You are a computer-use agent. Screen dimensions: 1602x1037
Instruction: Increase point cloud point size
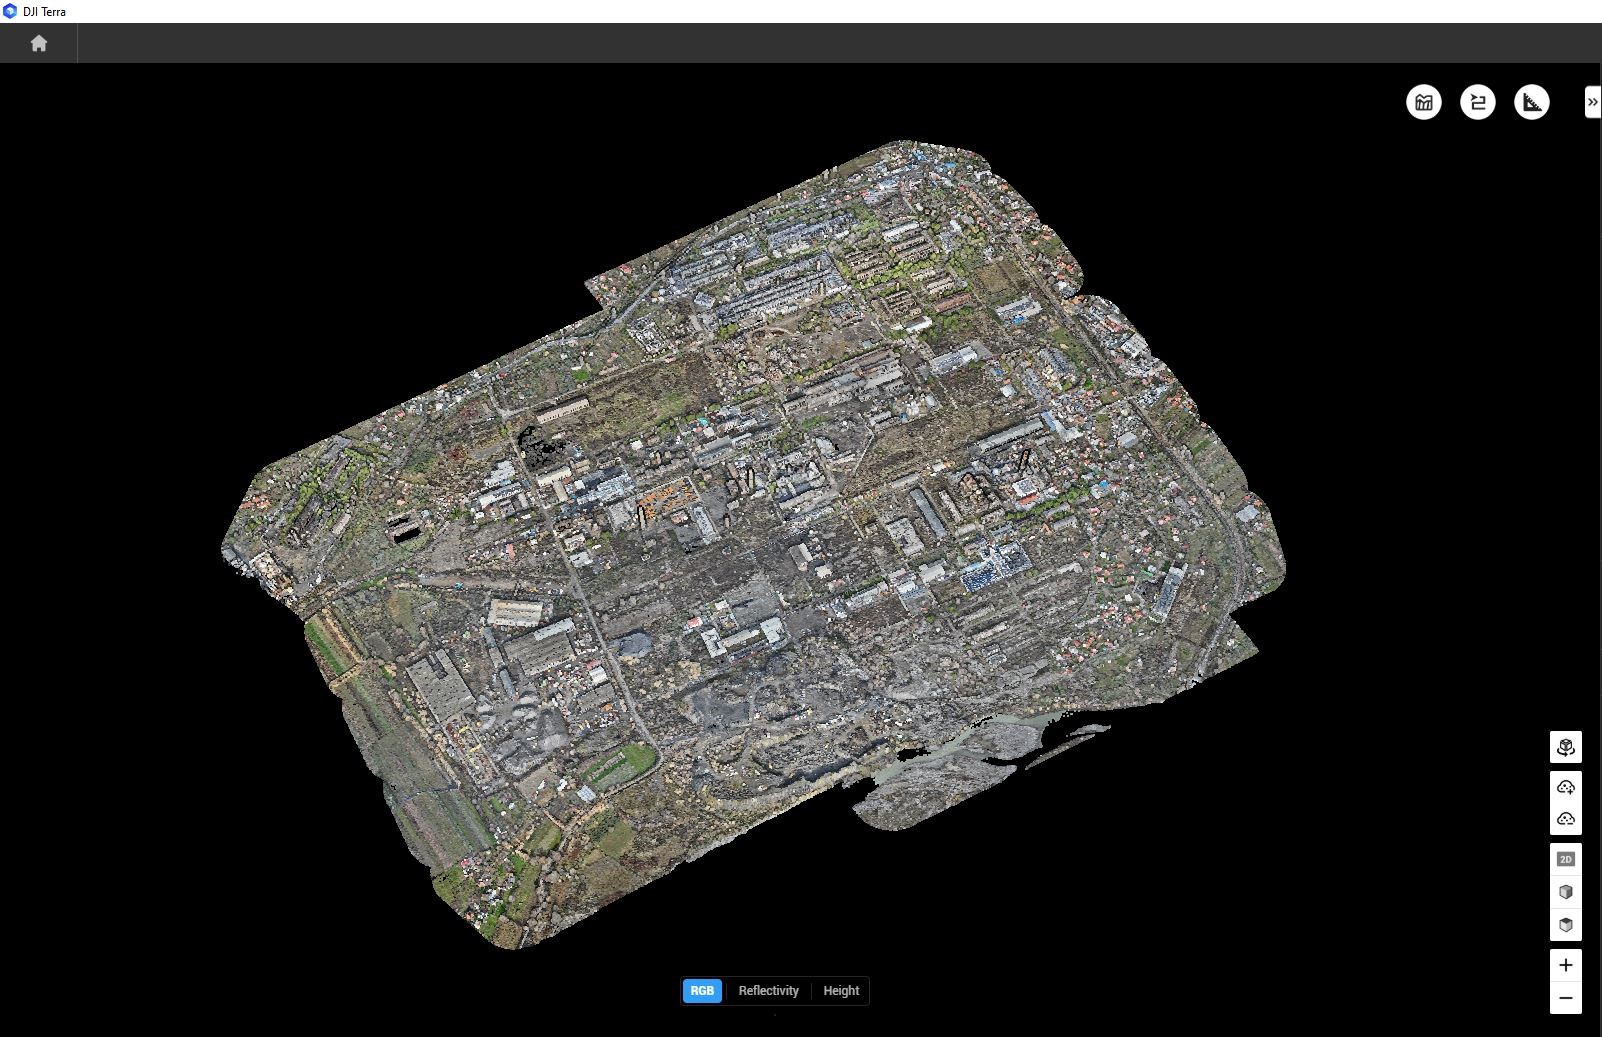point(1566,787)
